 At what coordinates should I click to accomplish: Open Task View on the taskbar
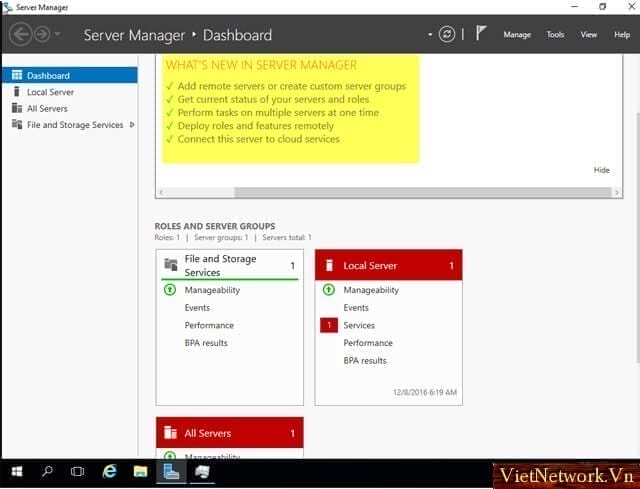(77, 472)
